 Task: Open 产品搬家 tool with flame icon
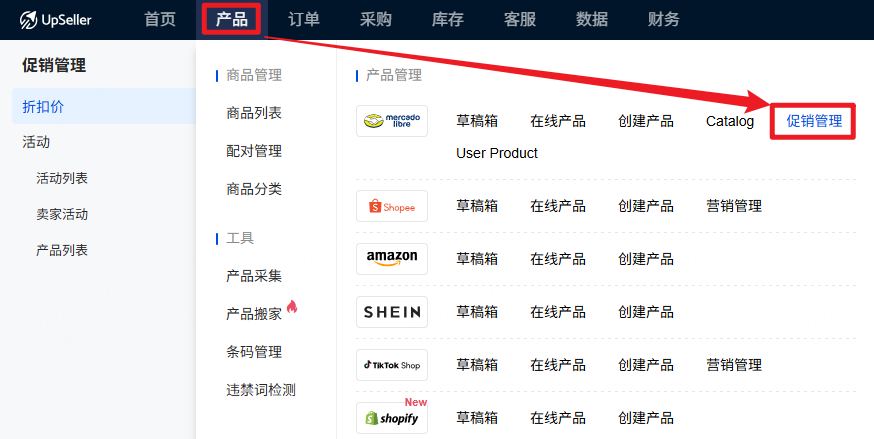254,314
